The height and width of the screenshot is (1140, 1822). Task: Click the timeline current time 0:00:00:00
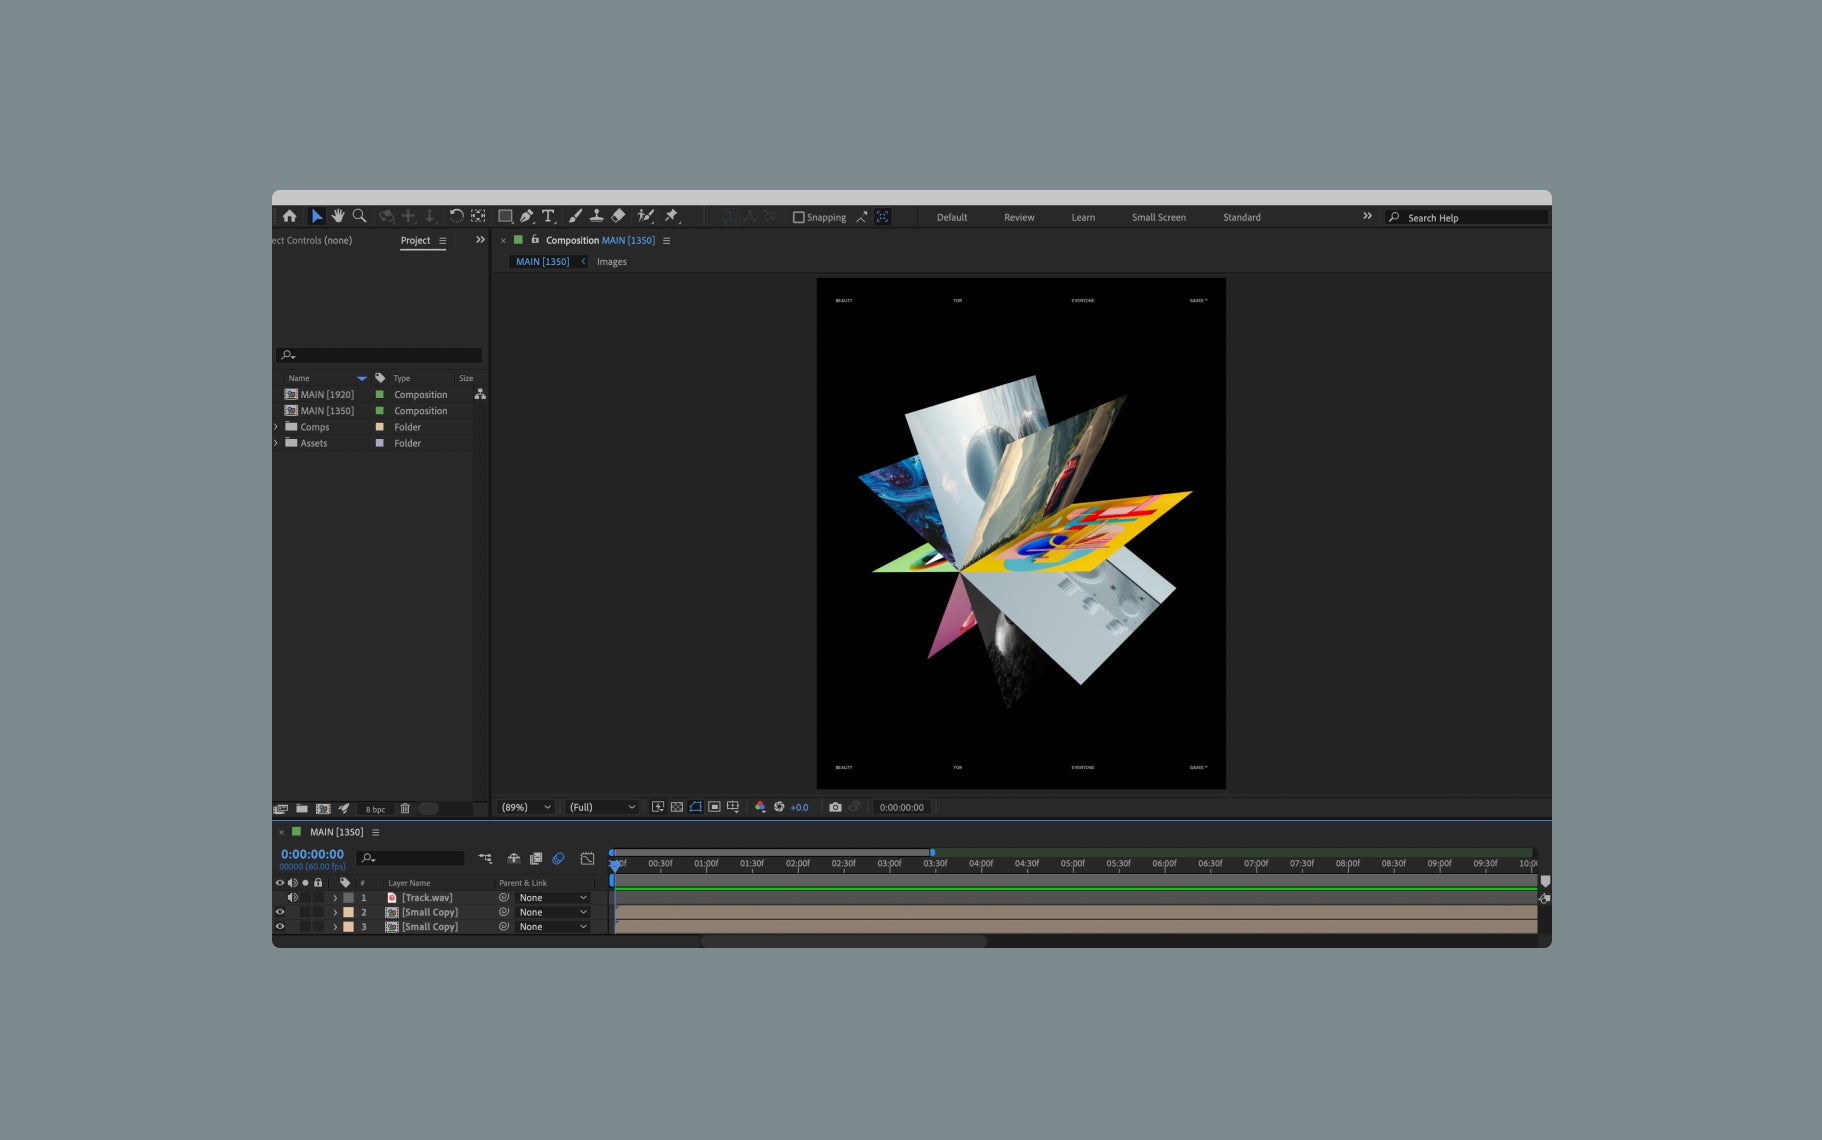[312, 854]
